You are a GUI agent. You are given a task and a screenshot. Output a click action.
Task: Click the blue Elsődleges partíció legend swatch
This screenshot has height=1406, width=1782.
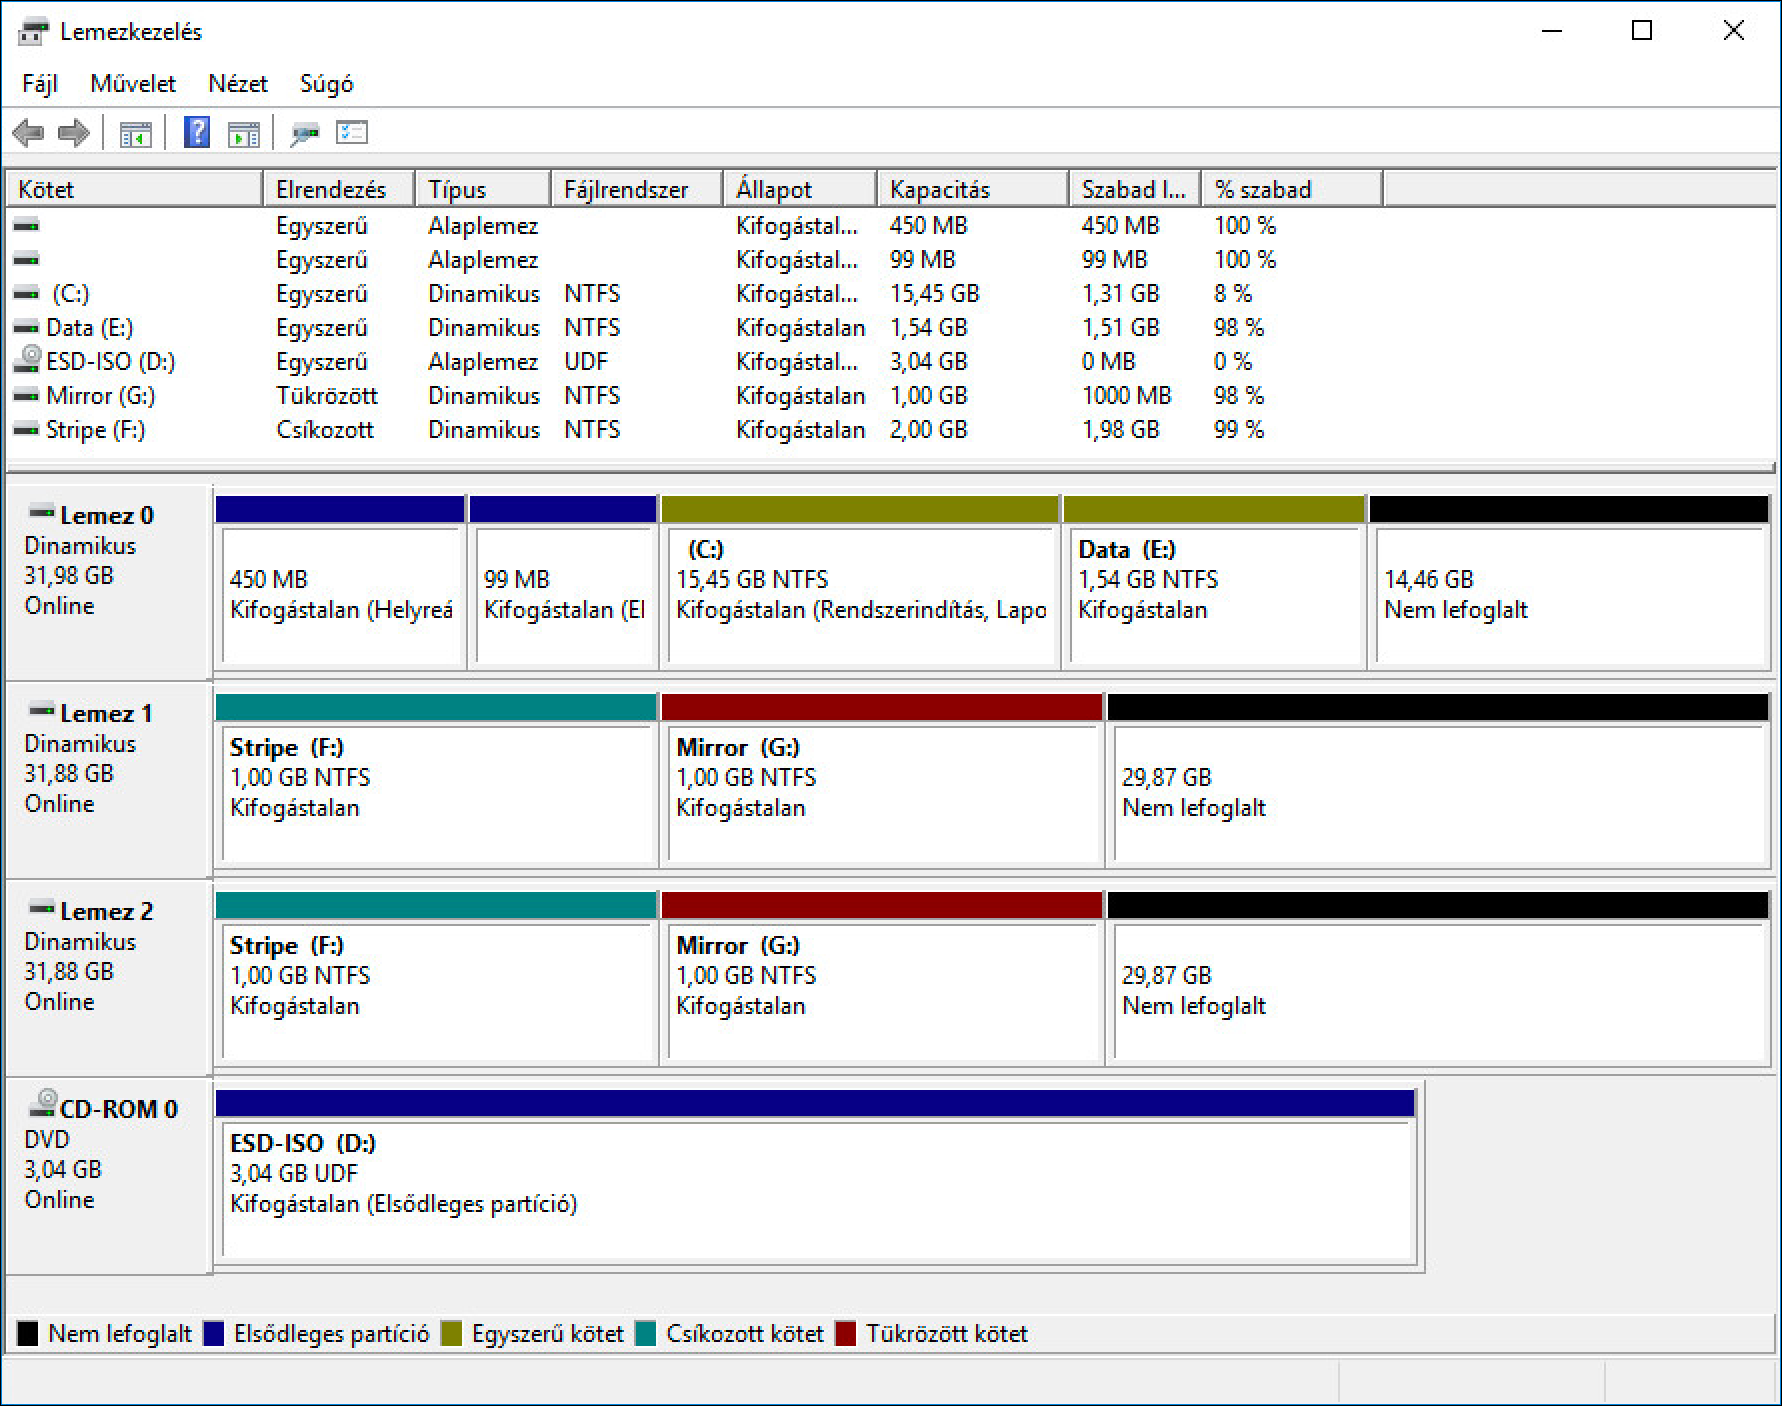point(213,1333)
